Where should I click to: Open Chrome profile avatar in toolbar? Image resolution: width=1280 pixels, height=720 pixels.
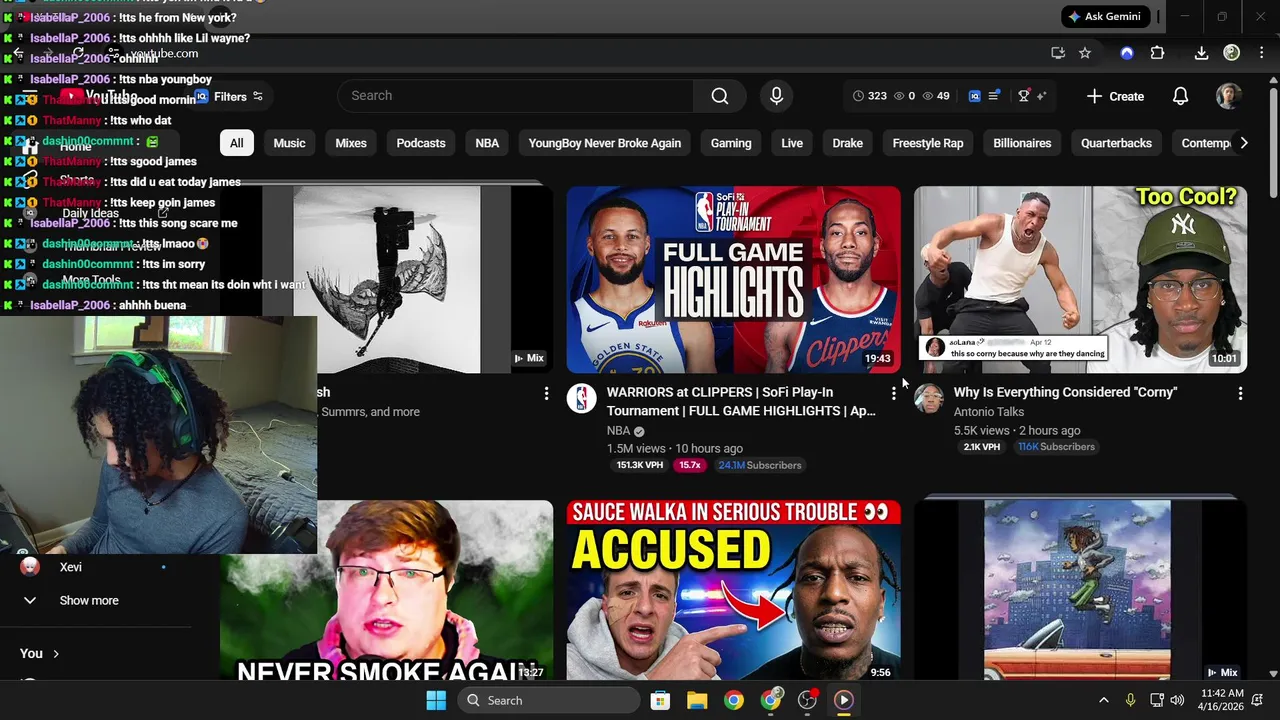coord(1232,53)
